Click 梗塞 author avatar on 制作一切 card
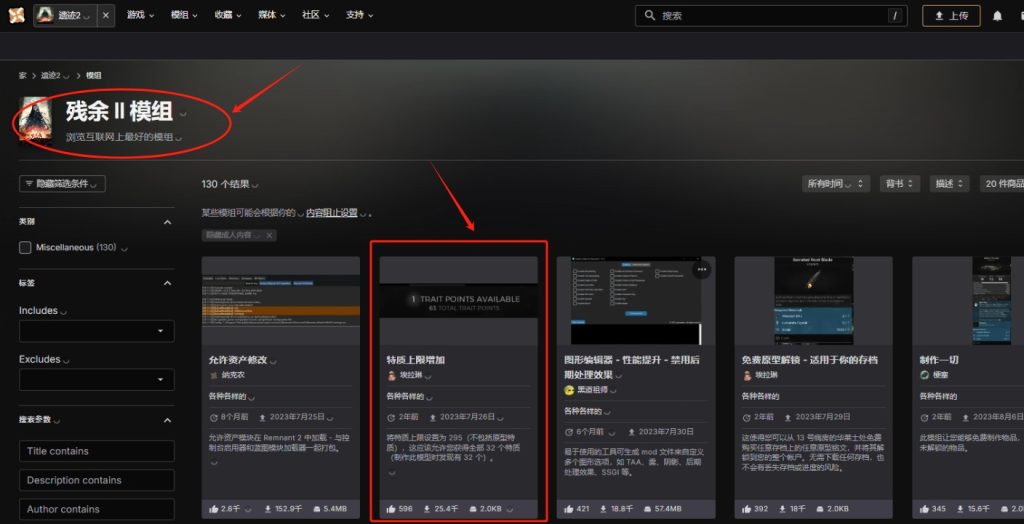This screenshot has height=524, width=1024. click(924, 376)
